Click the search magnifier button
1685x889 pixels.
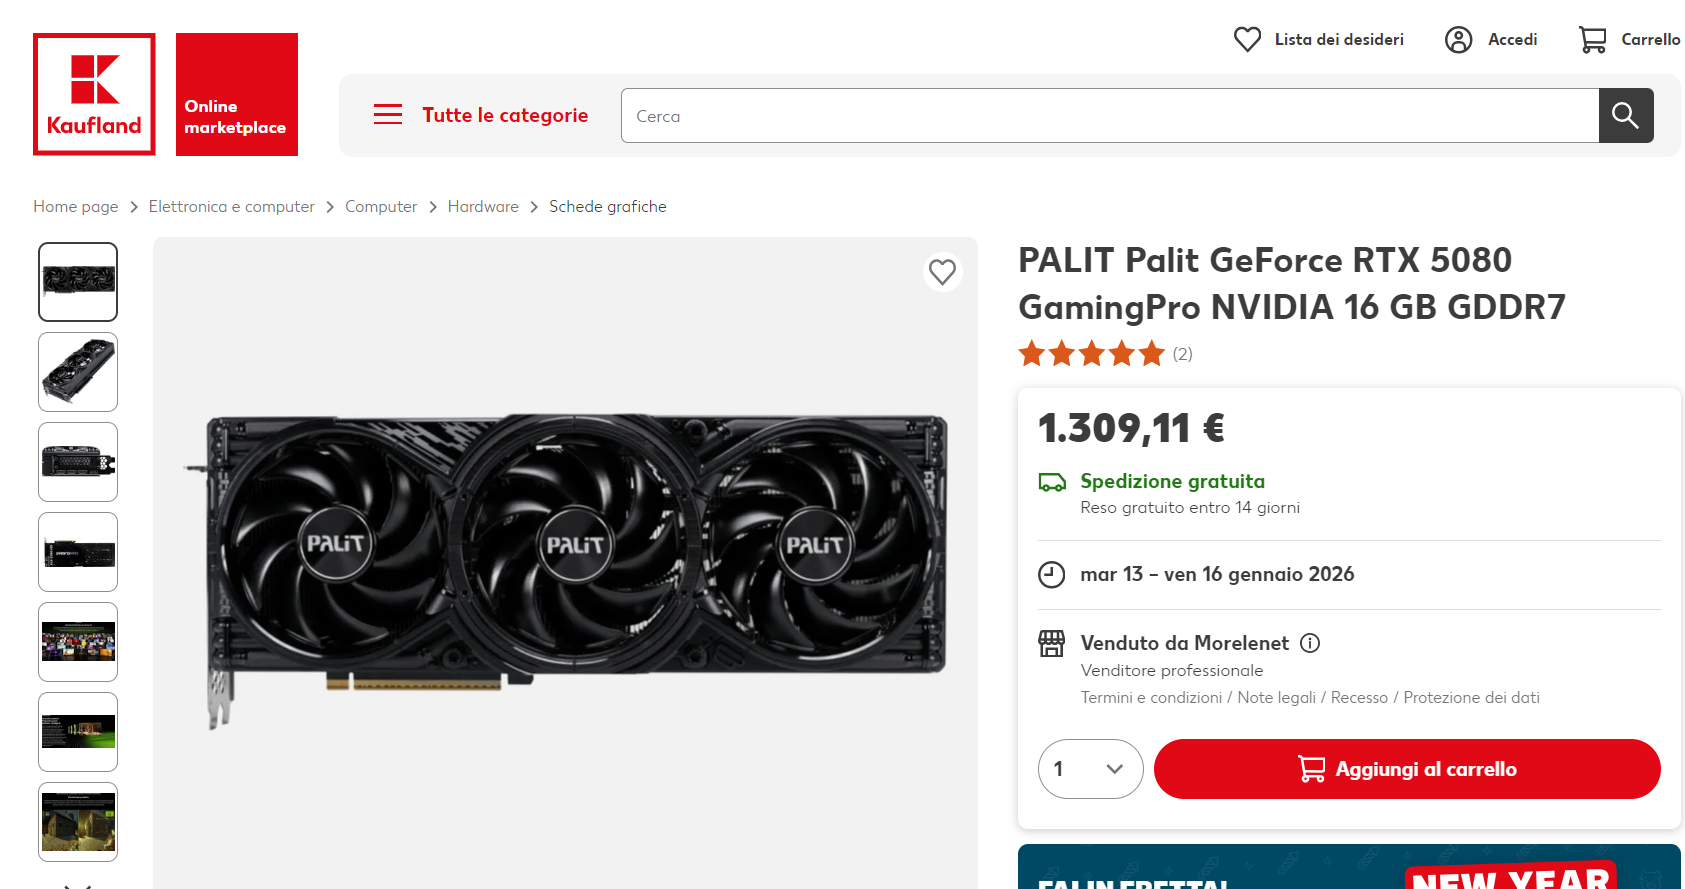coord(1625,116)
